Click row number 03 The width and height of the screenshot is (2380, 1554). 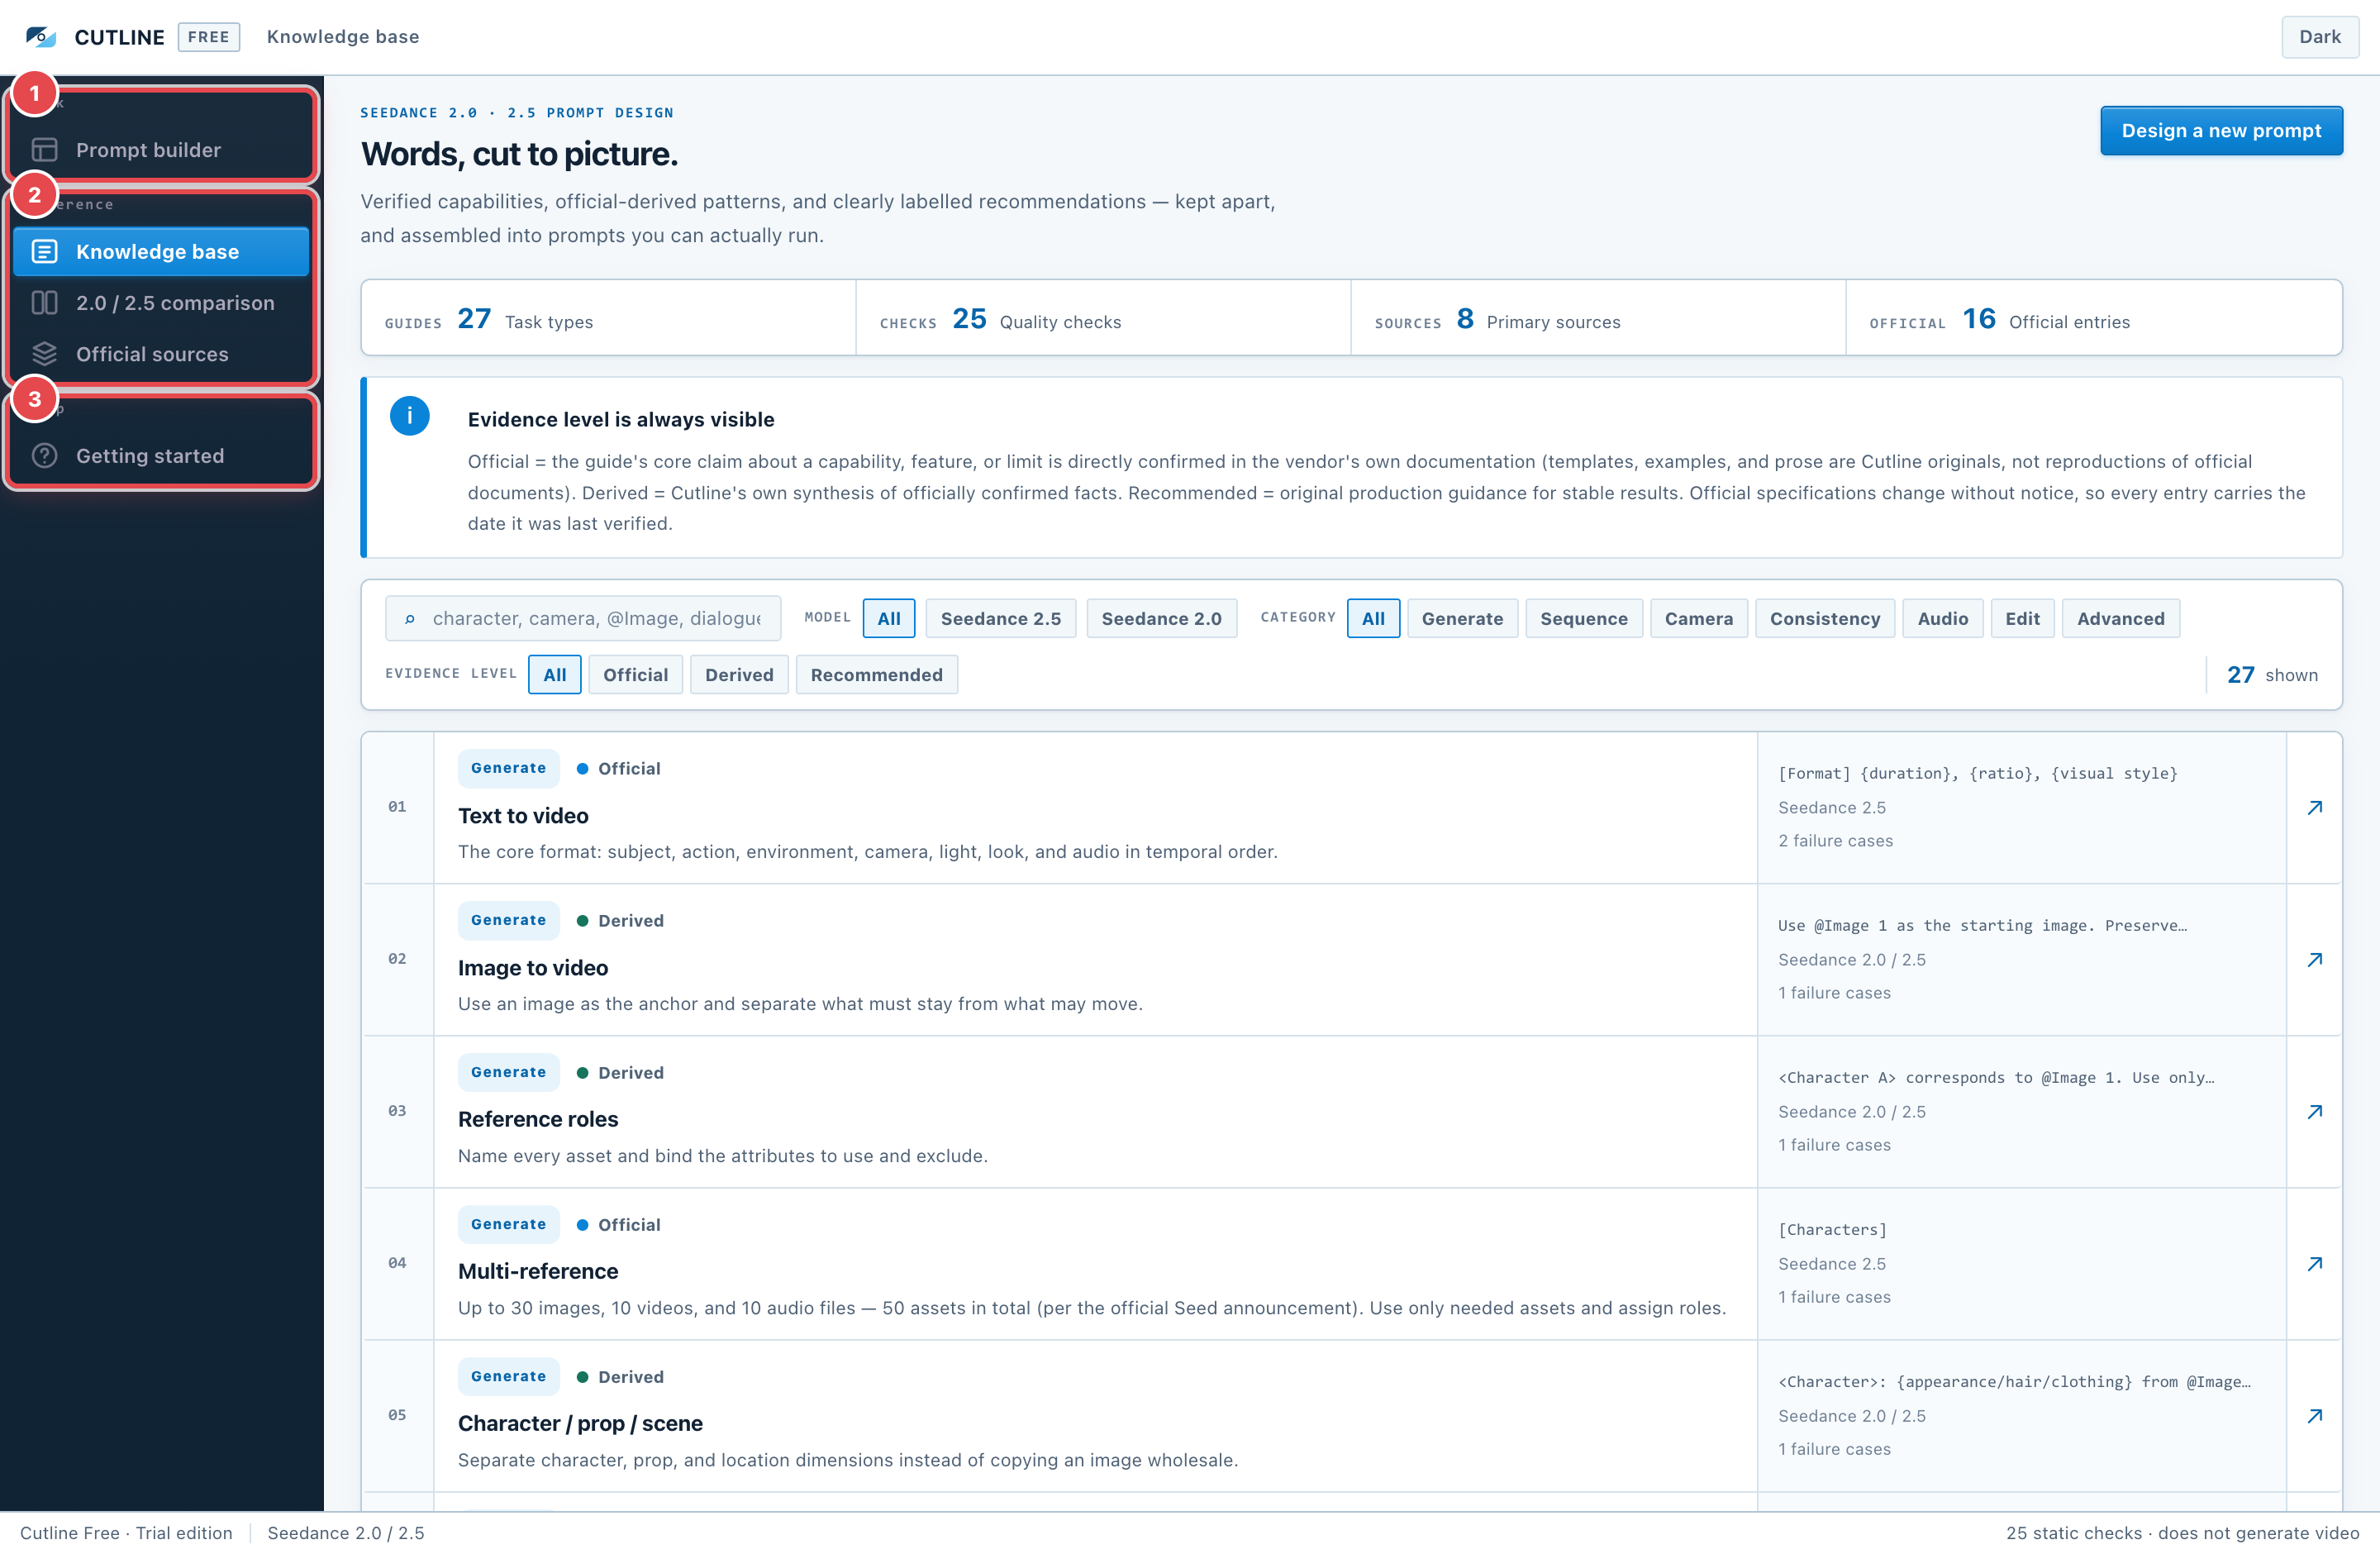[397, 1111]
